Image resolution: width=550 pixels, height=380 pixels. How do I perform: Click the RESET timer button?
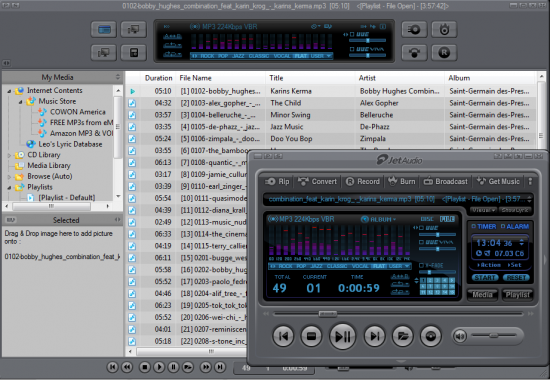pyautogui.click(x=516, y=278)
